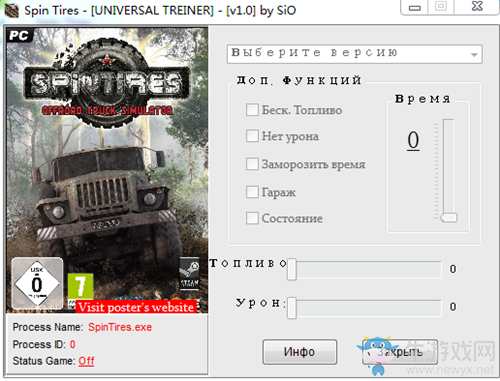The height and width of the screenshot is (381, 500).
Task: Click the Закрыть button
Action: point(400,352)
